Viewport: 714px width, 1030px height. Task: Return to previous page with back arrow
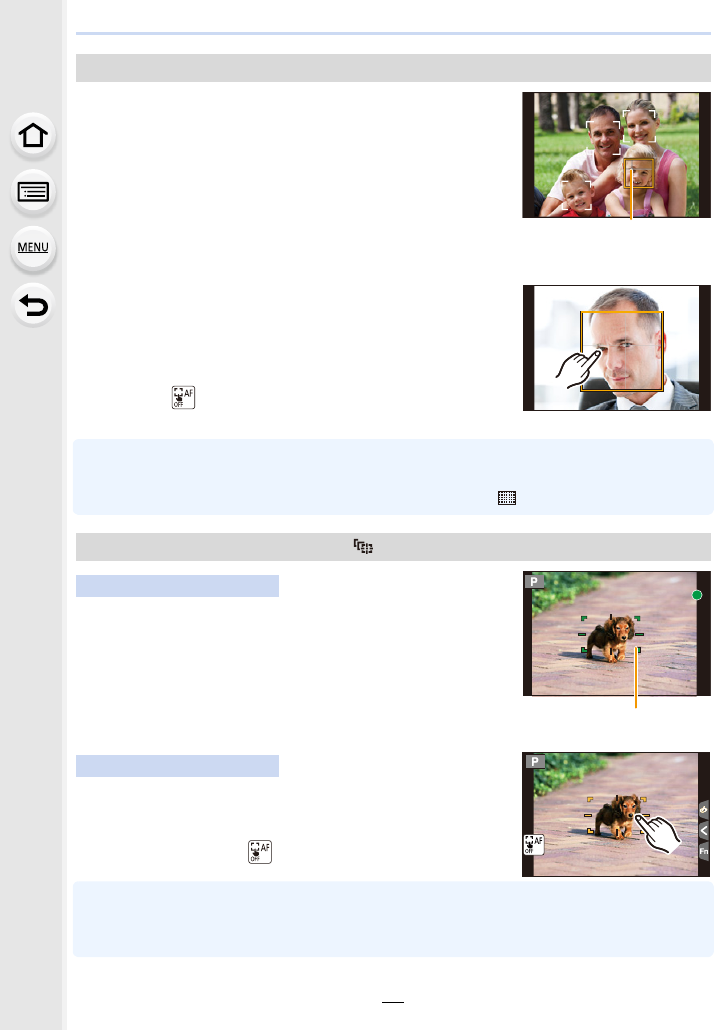point(33,305)
